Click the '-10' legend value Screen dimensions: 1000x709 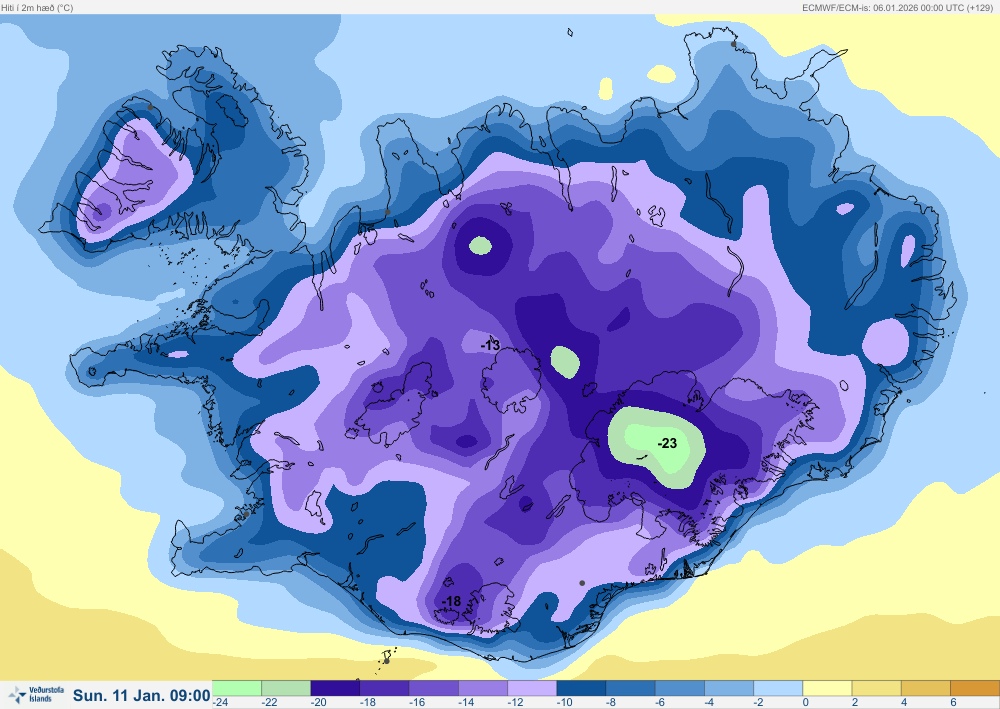click(x=565, y=702)
